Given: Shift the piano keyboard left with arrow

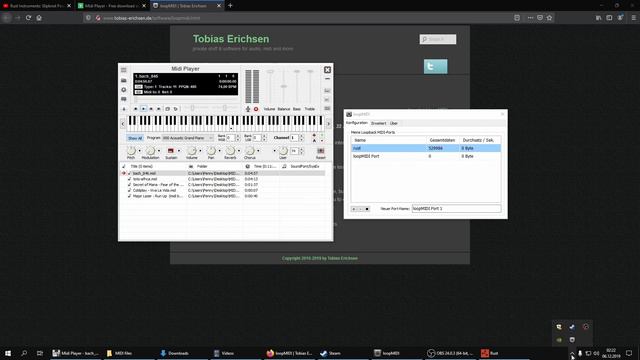Looking at the screenshot, I should click(x=123, y=124).
